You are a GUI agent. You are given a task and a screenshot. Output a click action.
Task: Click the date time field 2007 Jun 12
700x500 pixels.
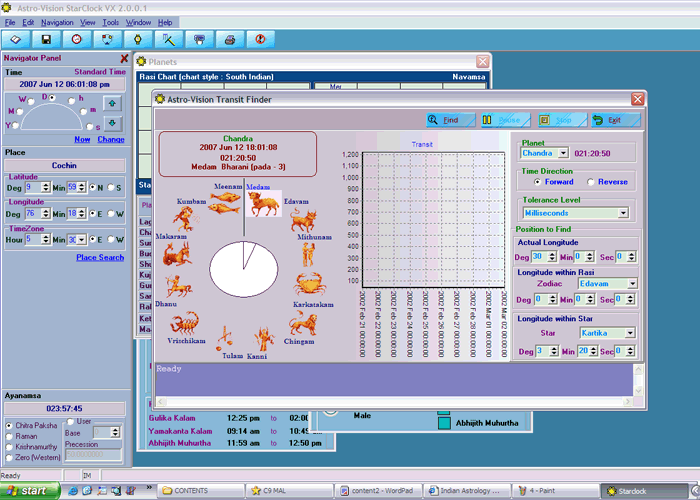tap(64, 84)
